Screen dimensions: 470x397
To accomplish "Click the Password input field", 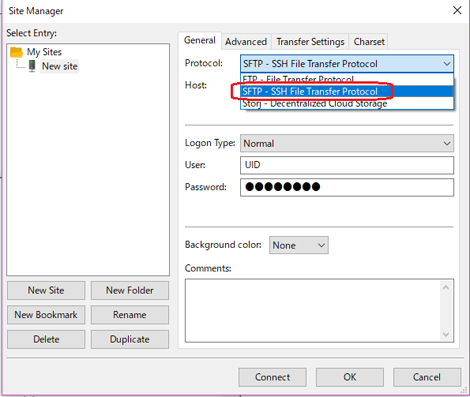I will pyautogui.click(x=347, y=187).
